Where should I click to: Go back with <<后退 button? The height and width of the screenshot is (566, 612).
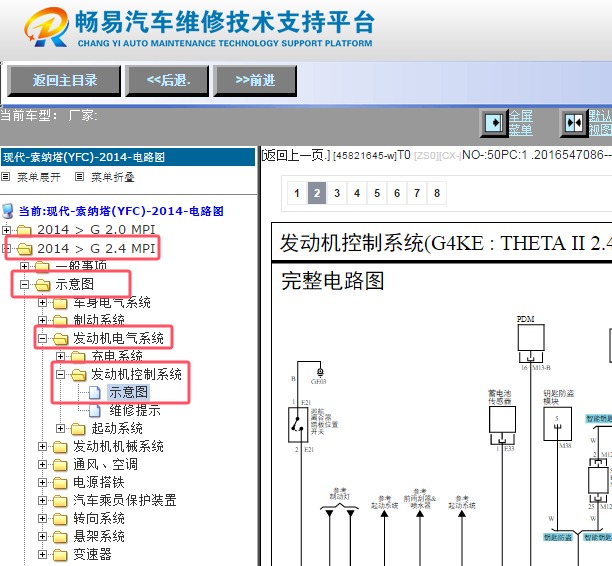point(167,81)
